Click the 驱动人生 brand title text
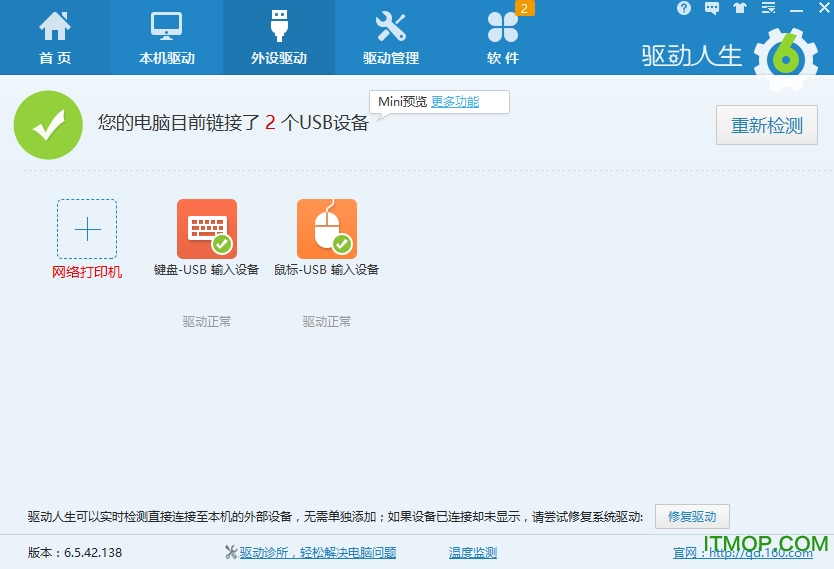Viewport: 834px width, 569px height. (x=691, y=56)
